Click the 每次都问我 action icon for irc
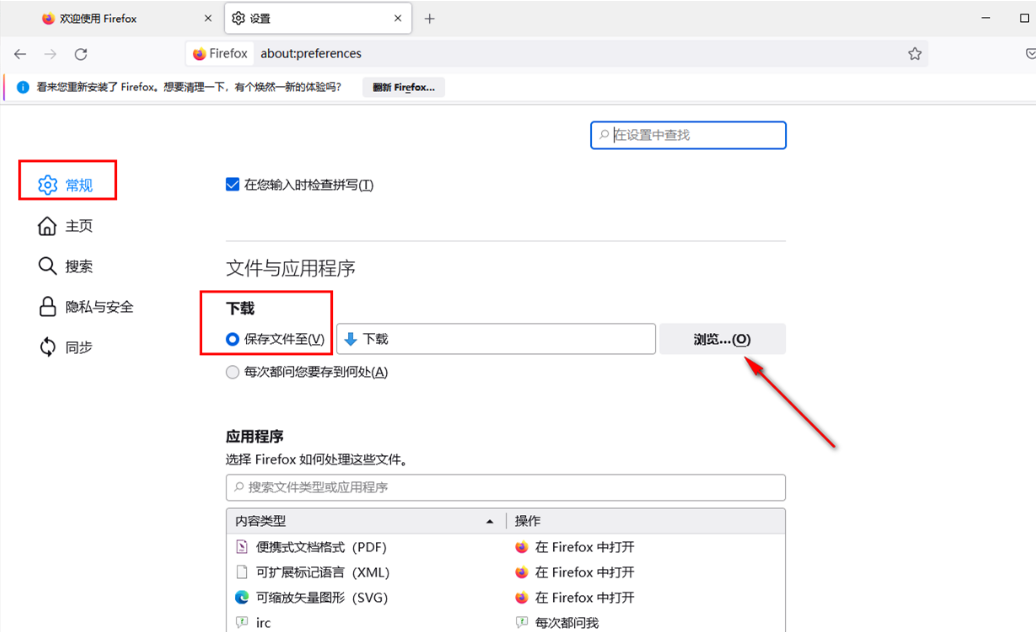 point(522,622)
